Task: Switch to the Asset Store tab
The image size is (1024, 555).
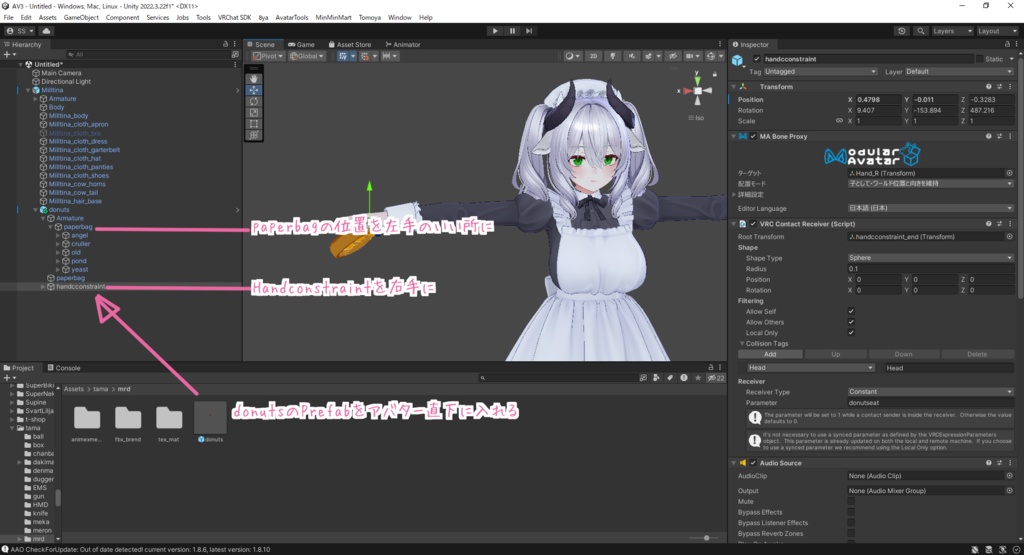Action: [350, 44]
